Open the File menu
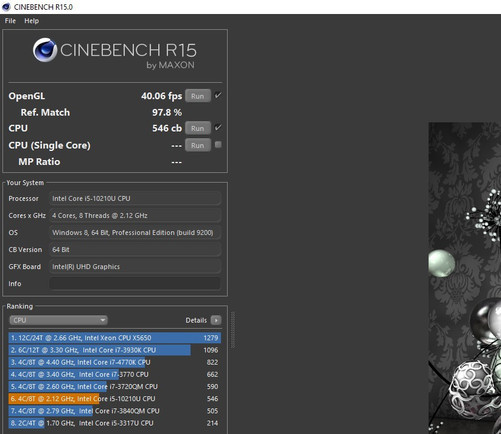This screenshot has height=434, width=501. pos(10,21)
